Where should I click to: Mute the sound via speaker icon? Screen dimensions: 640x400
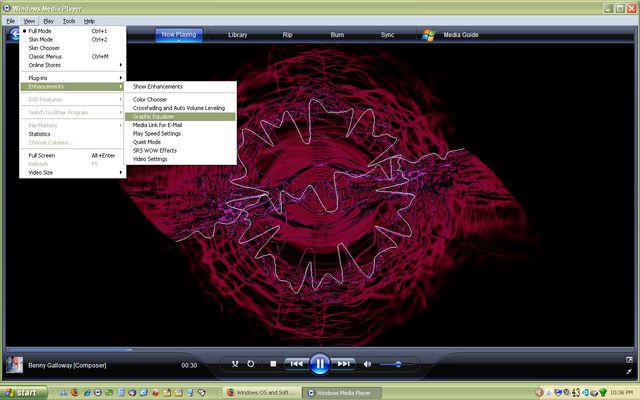point(367,364)
